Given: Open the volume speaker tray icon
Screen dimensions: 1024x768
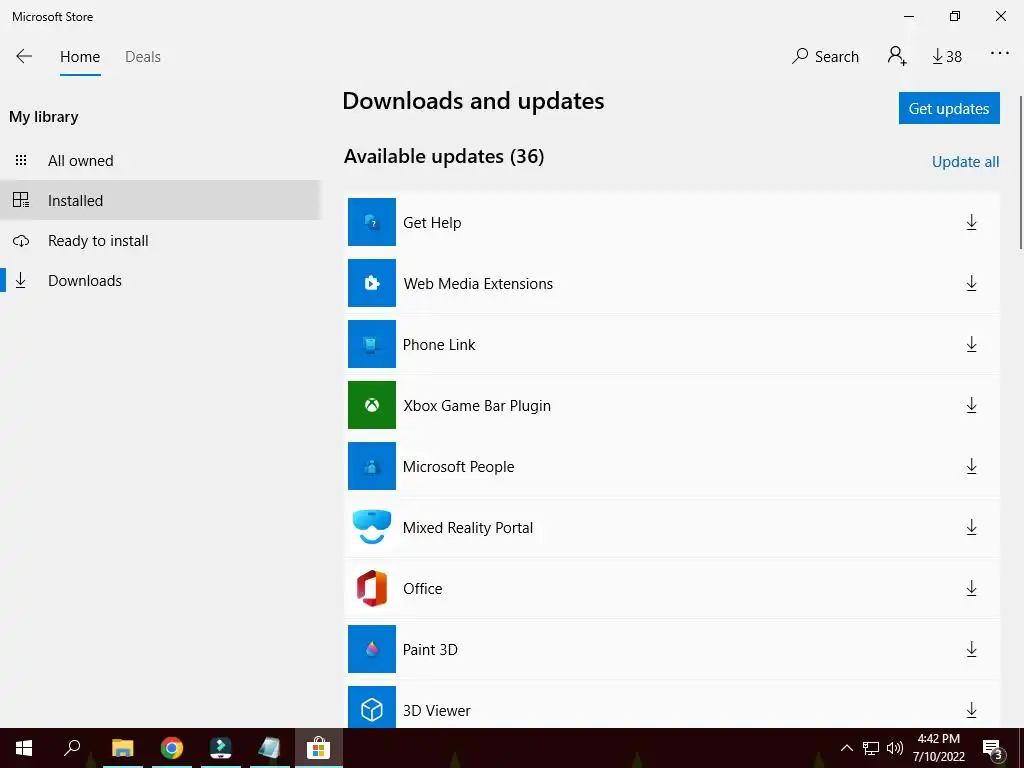Looking at the screenshot, I should 895,748.
